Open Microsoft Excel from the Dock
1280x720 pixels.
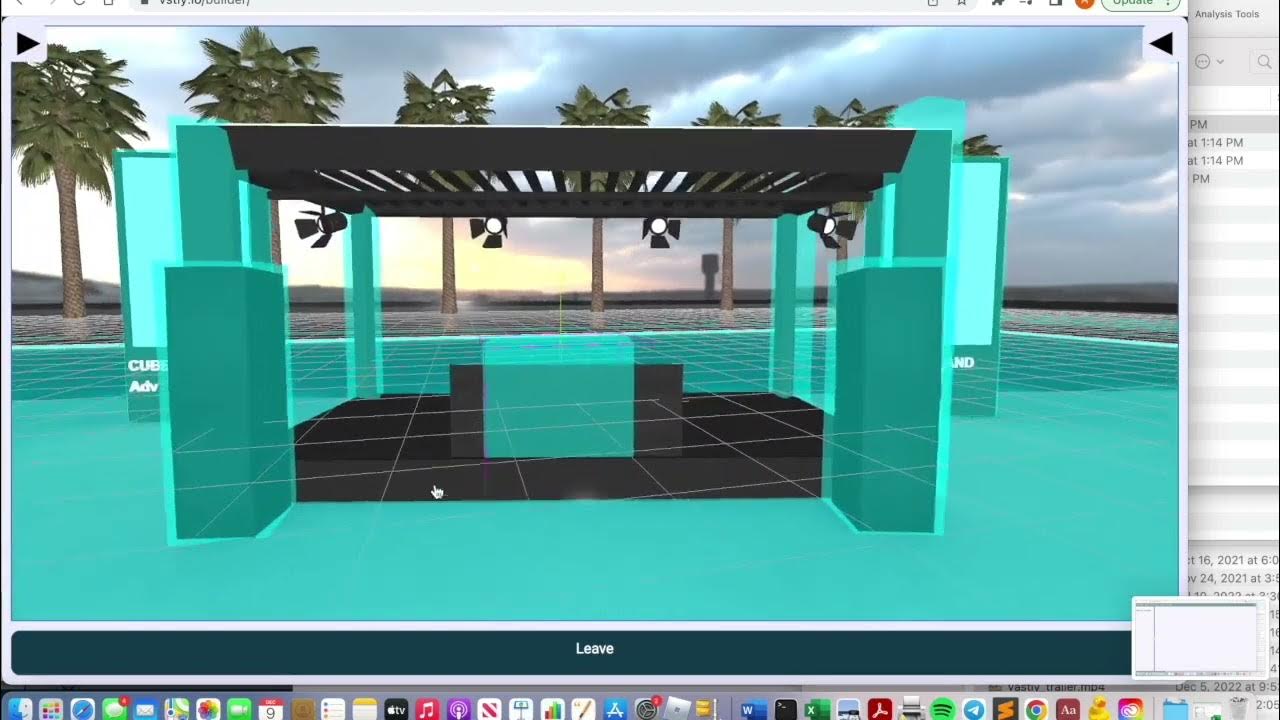[x=816, y=709]
